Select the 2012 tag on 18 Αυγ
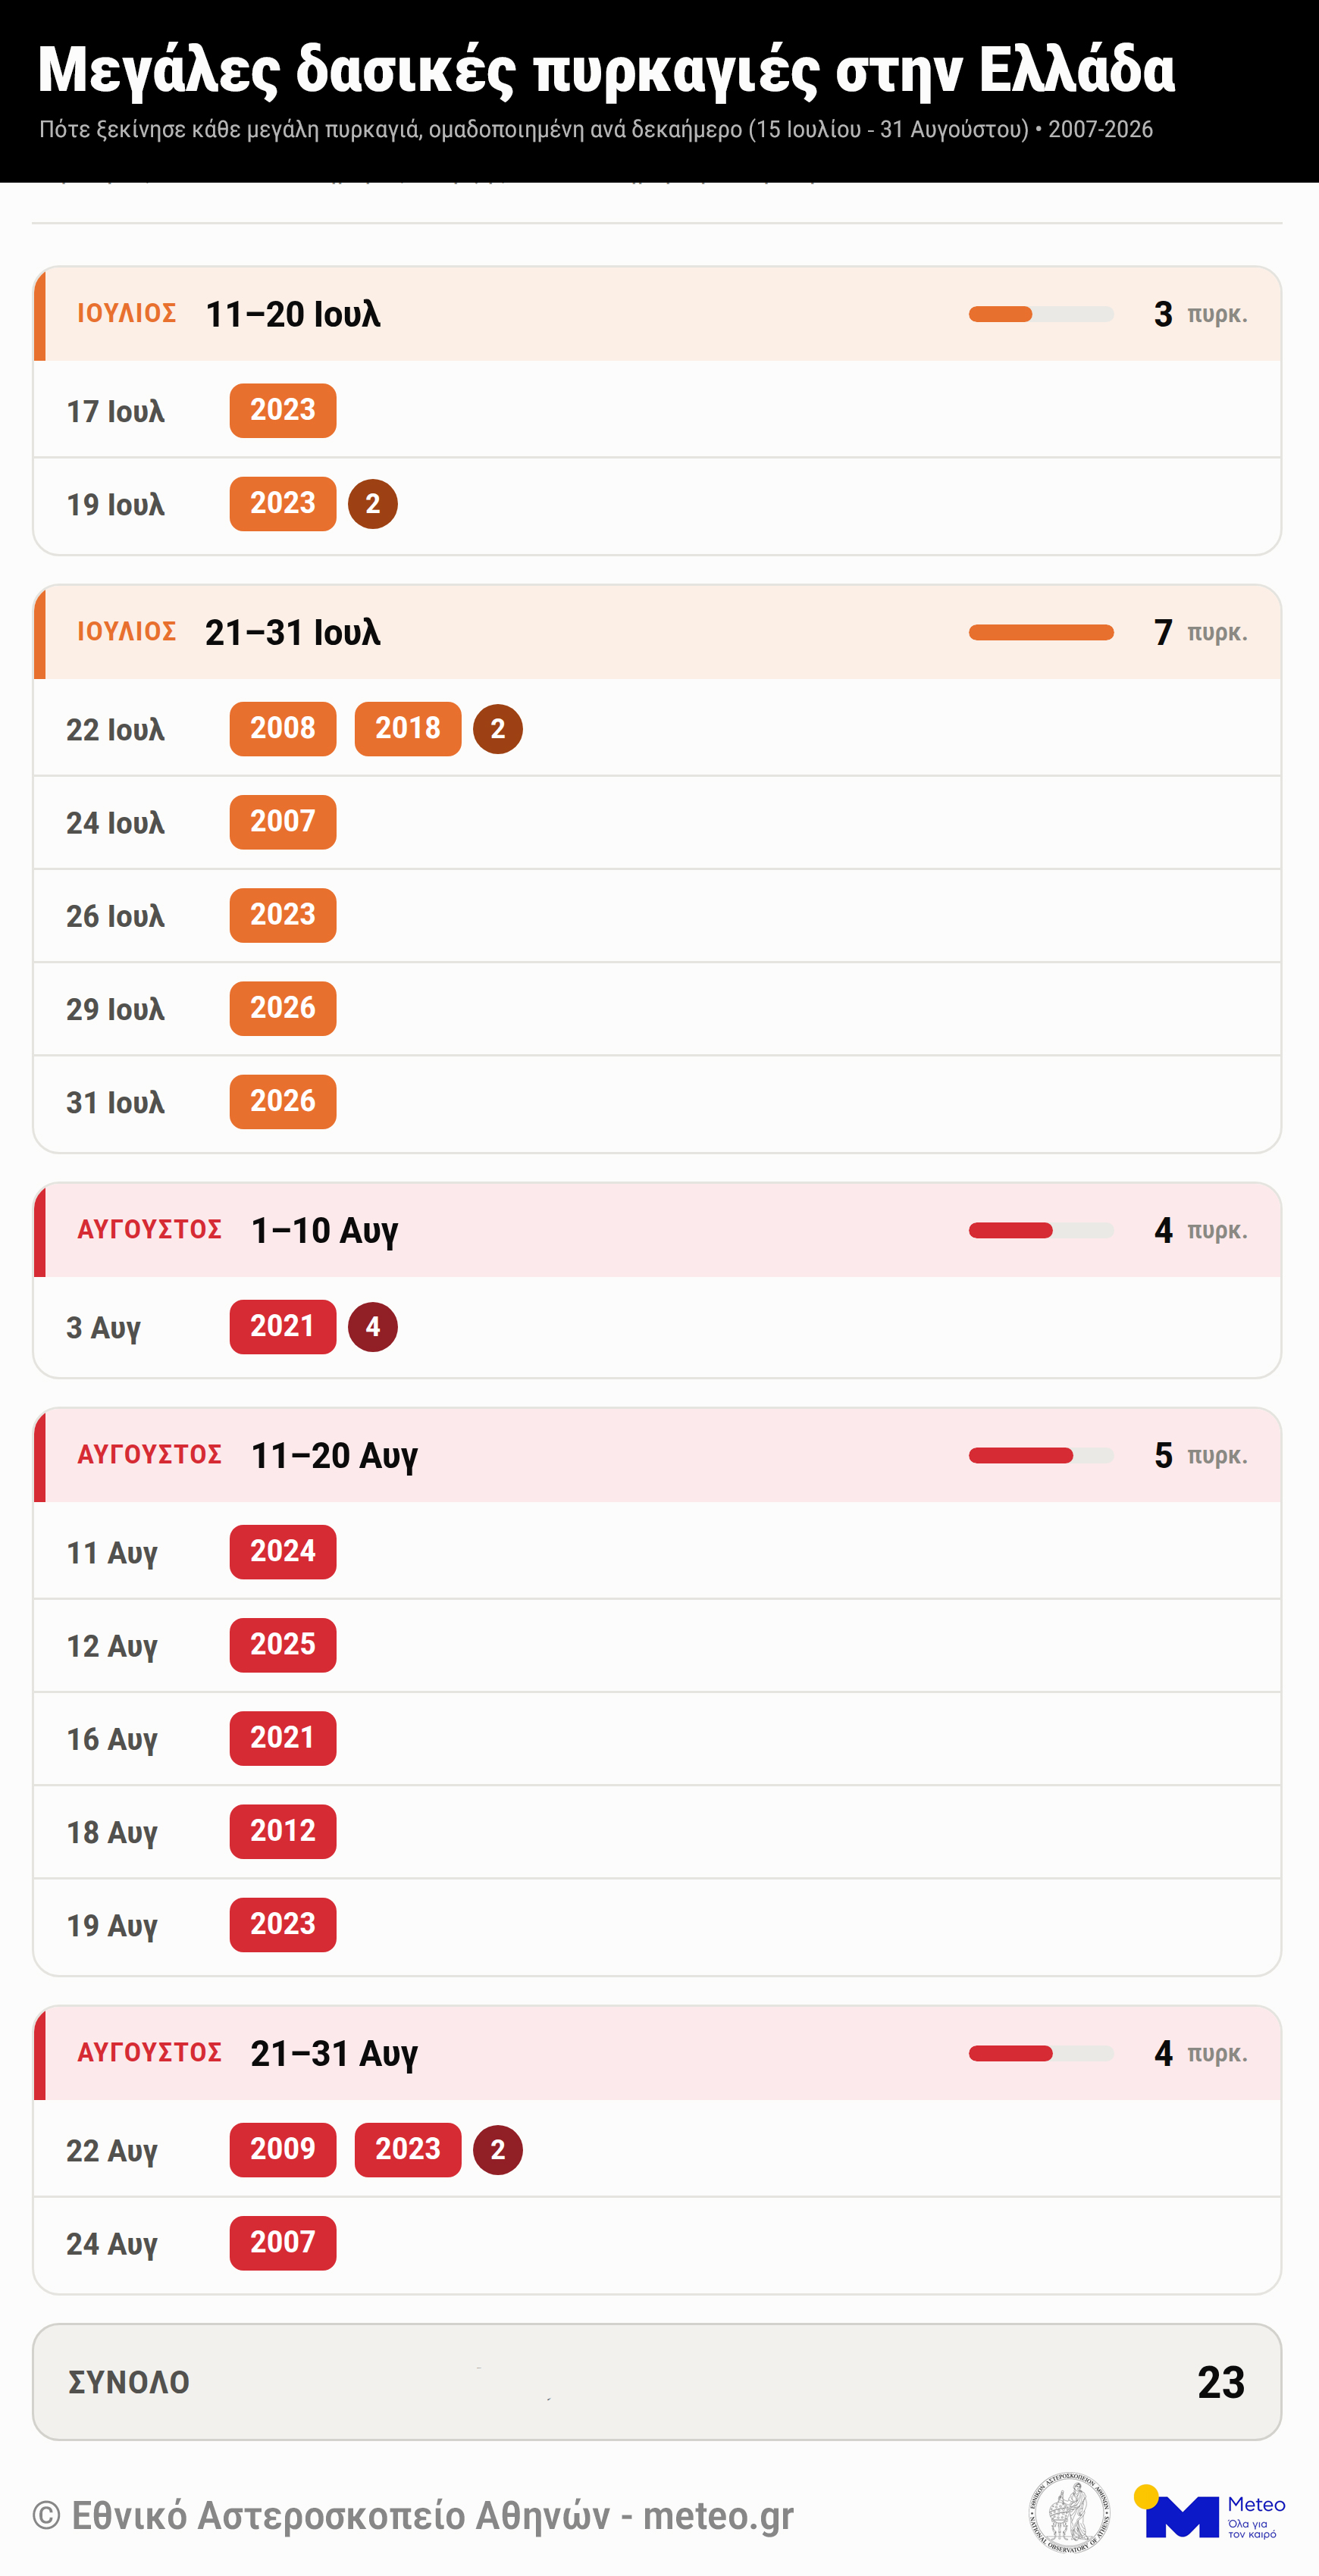1319x2576 pixels. tap(283, 1831)
